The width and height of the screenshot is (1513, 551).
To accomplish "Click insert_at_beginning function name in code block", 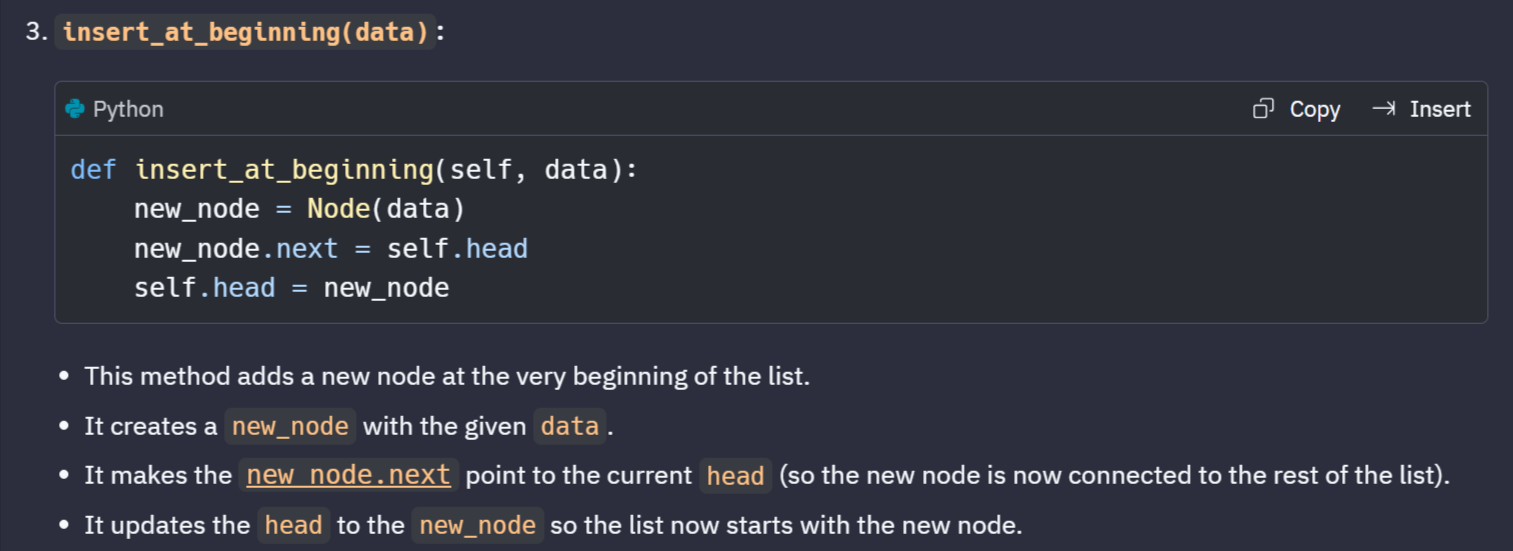I will tap(284, 170).
